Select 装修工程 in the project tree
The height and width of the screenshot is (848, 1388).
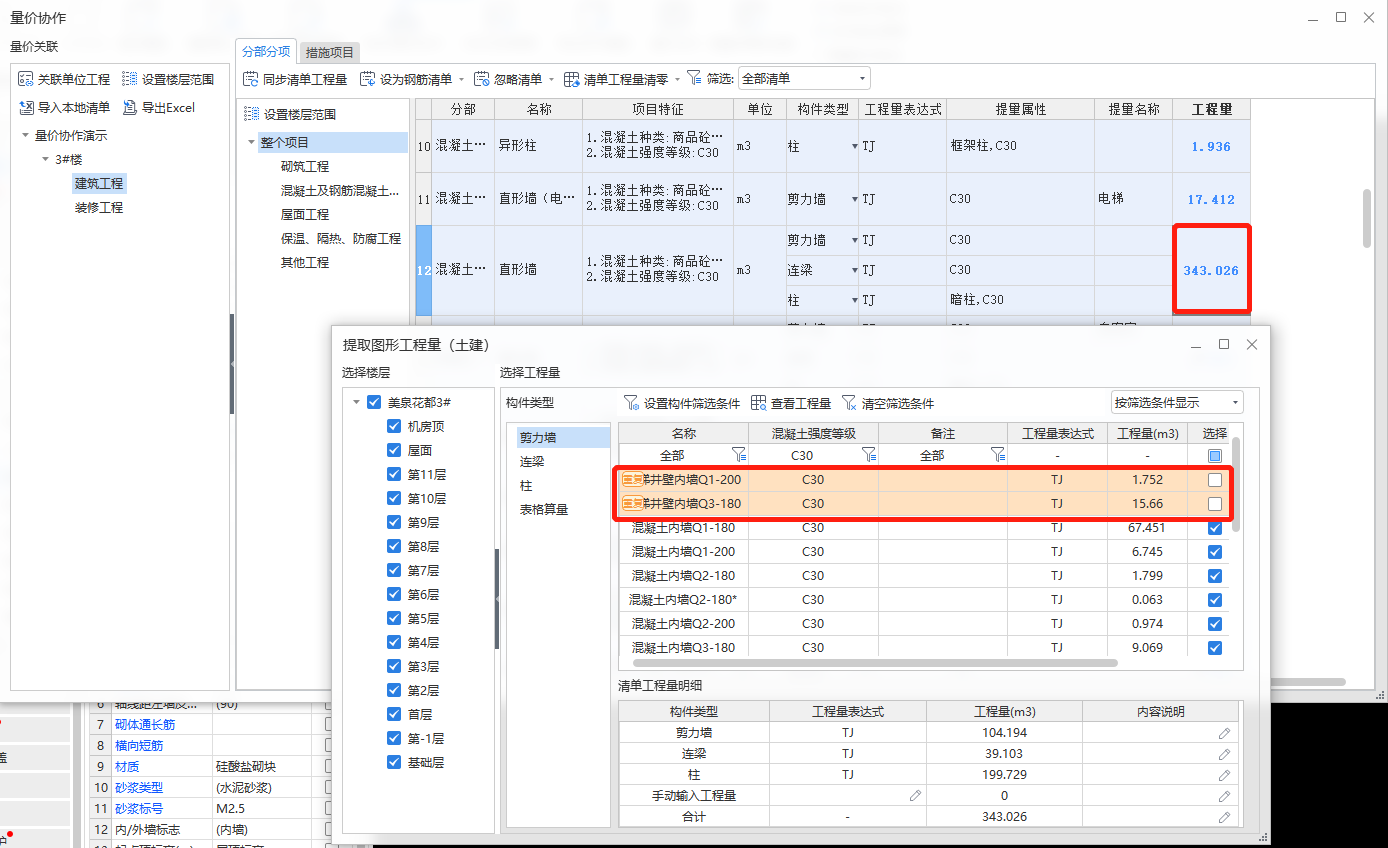click(99, 207)
